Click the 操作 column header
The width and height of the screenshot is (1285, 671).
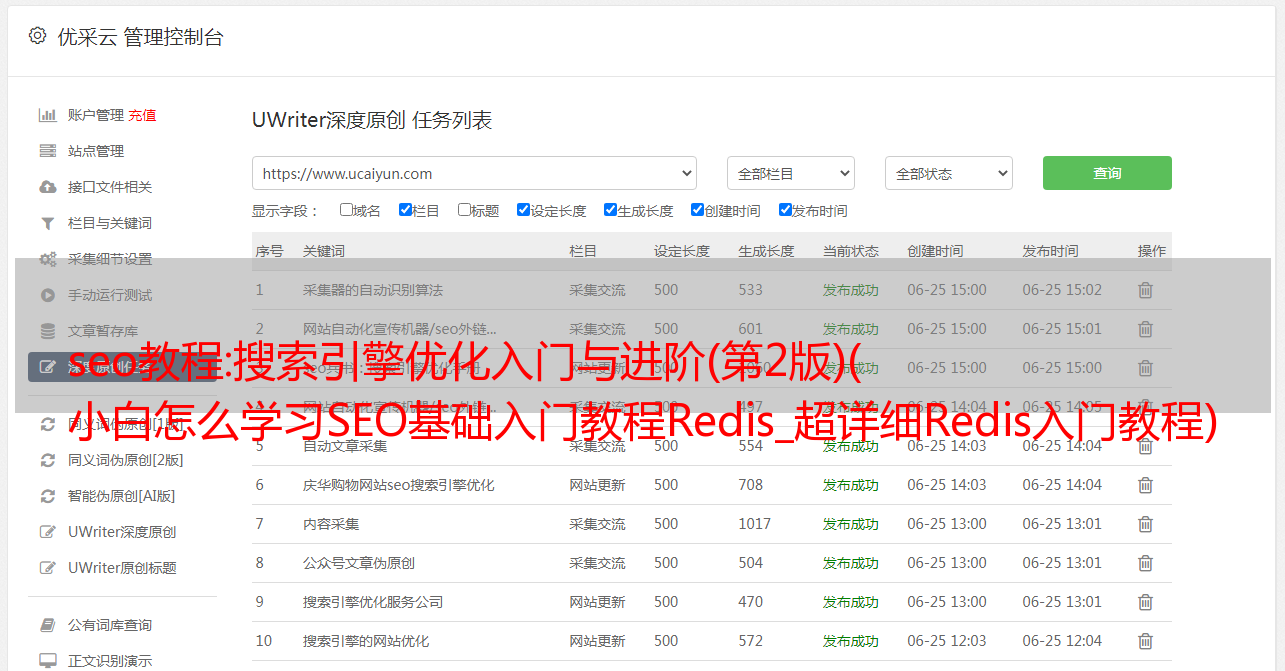click(x=1152, y=251)
